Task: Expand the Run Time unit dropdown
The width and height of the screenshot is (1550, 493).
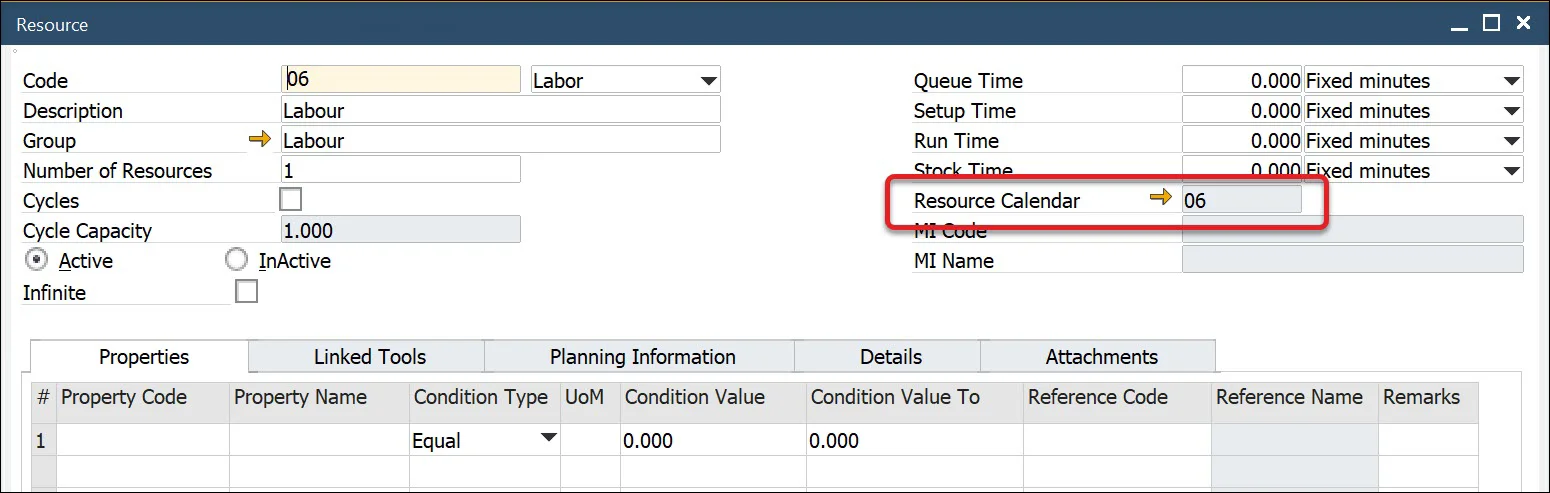Action: 1510,140
